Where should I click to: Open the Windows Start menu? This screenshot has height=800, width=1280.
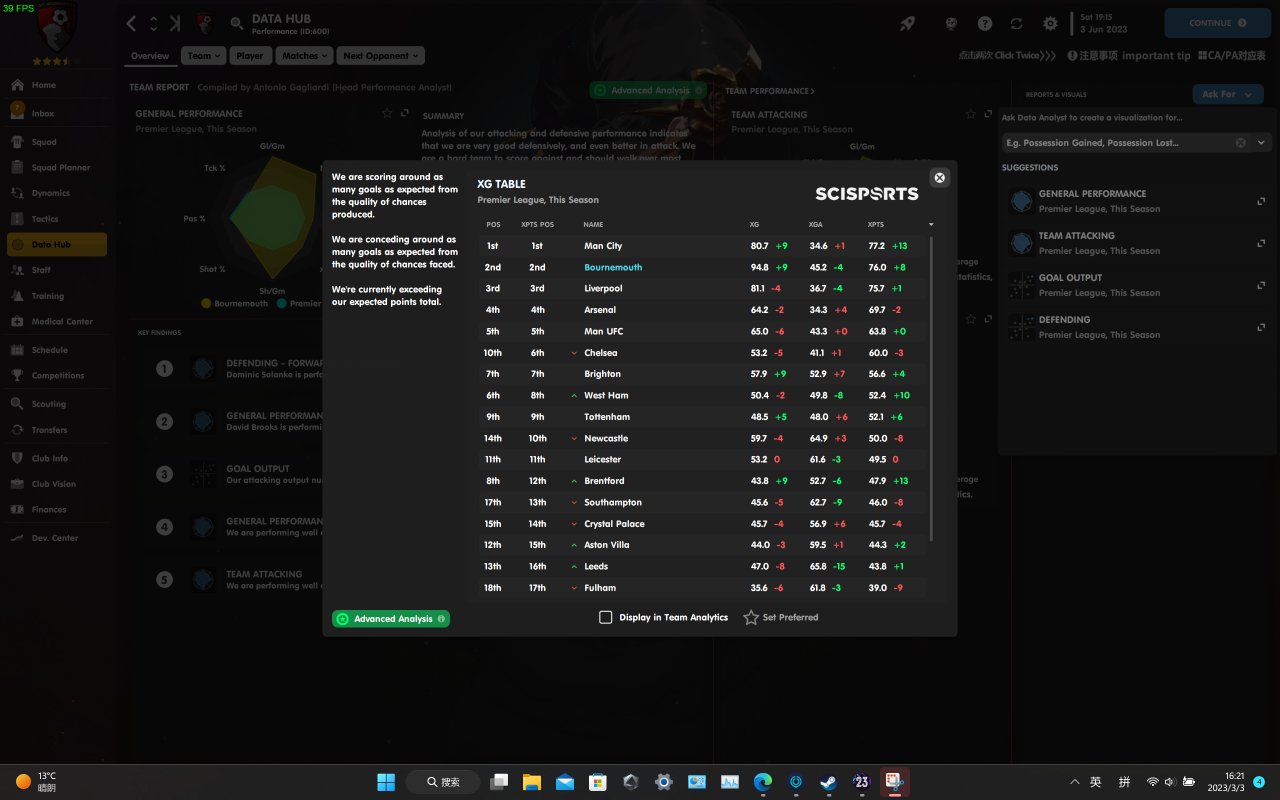[386, 782]
